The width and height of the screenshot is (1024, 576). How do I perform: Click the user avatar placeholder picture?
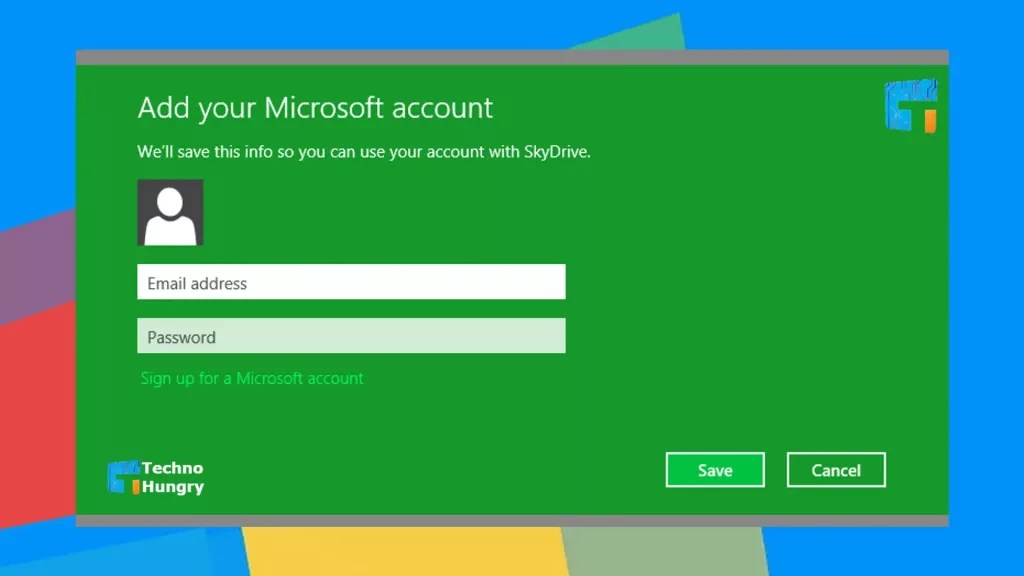coord(170,212)
